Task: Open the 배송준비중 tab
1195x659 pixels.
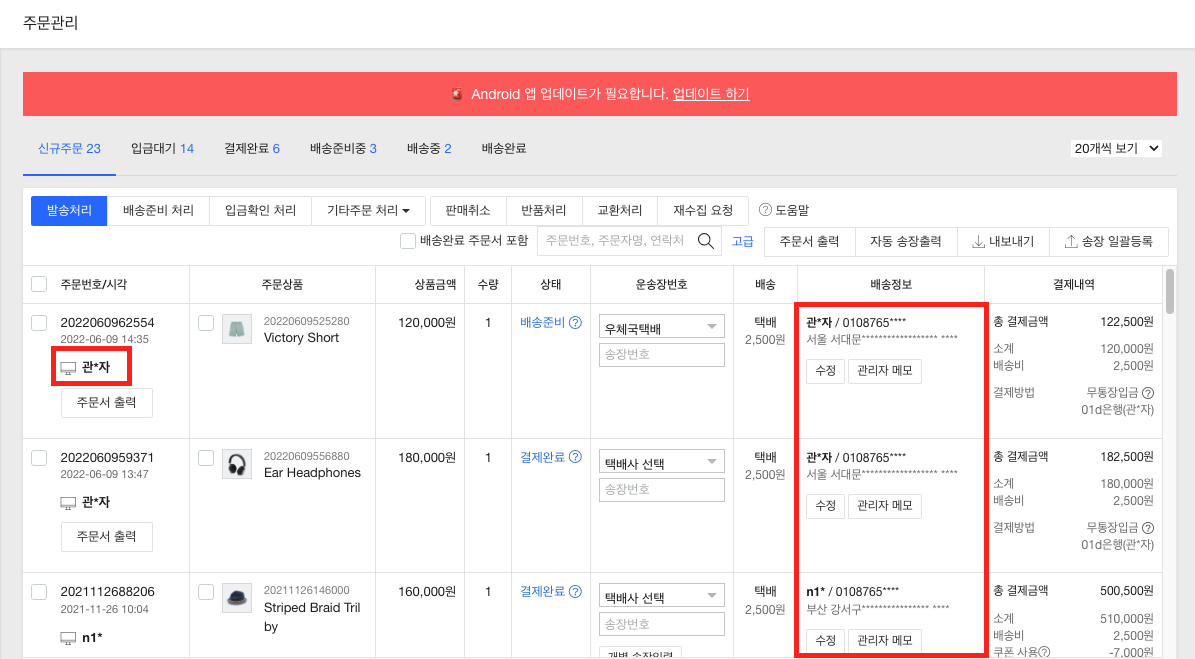Action: [x=343, y=148]
